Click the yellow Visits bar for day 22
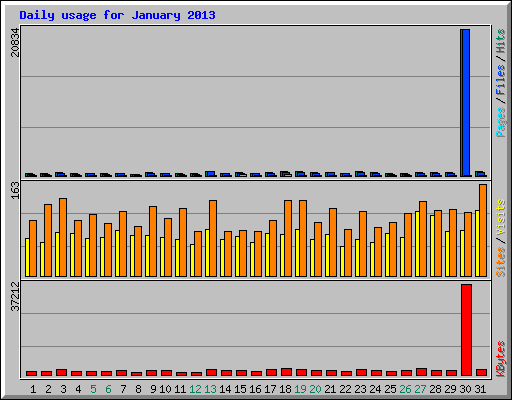 click(x=342, y=261)
